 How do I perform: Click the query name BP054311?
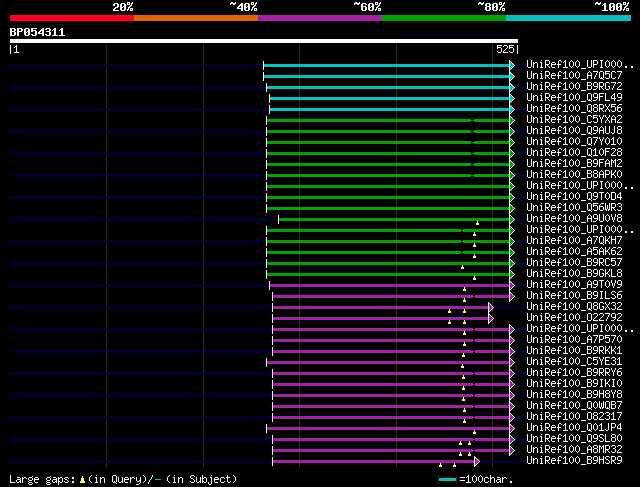[x=37, y=32]
